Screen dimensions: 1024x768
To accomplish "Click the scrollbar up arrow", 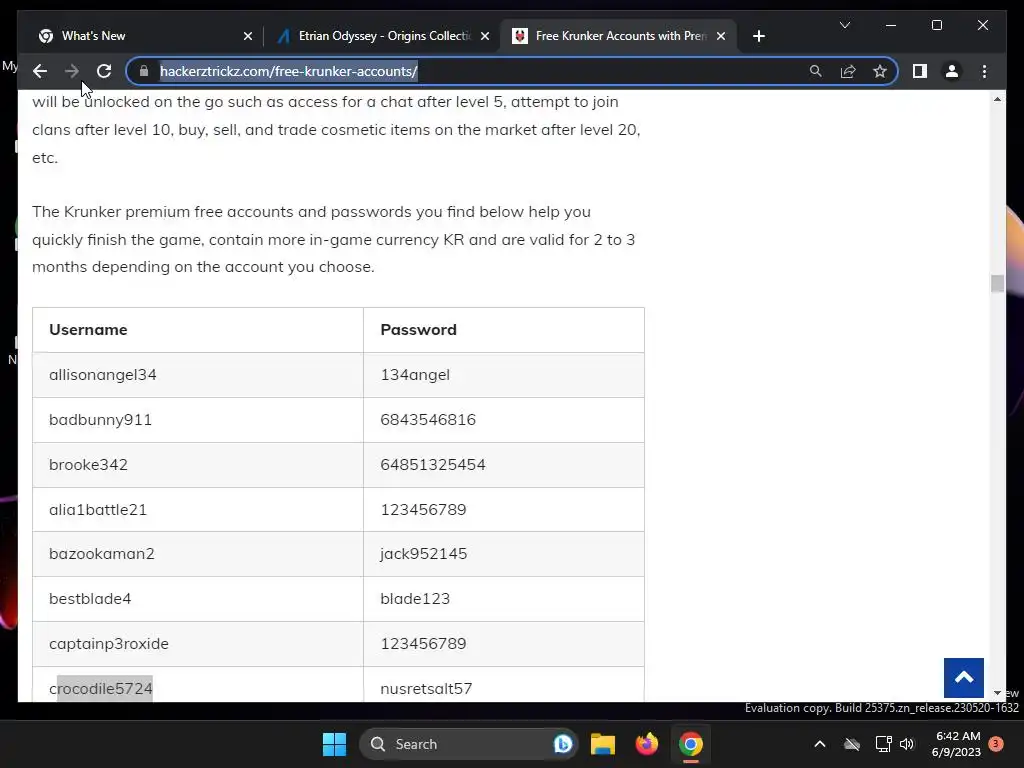I will (x=997, y=99).
